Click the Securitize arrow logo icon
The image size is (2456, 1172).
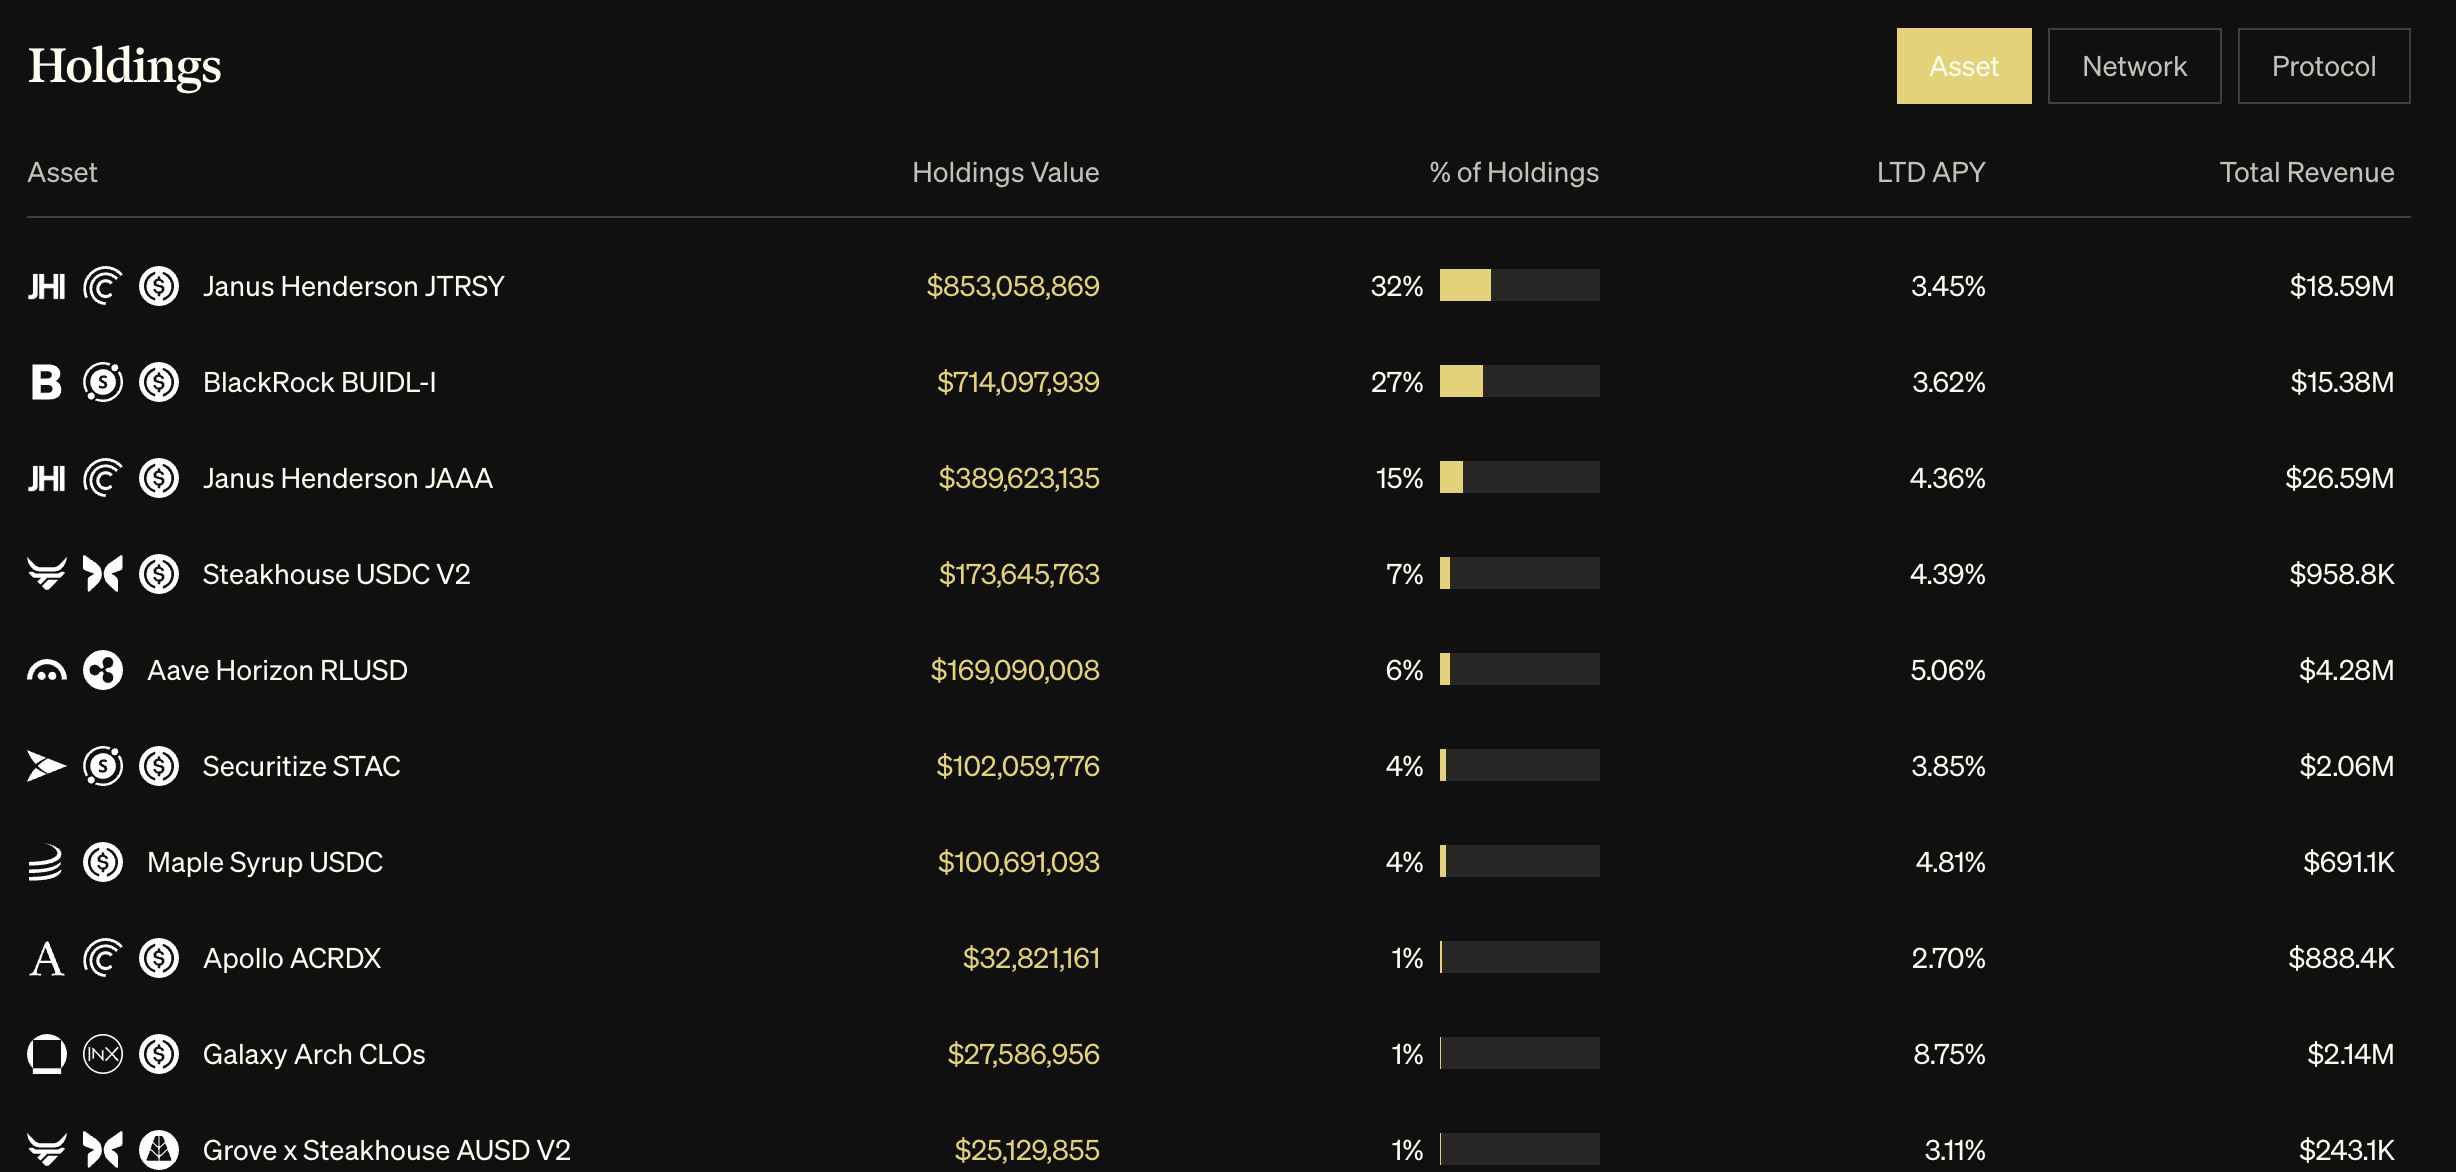pyautogui.click(x=46, y=766)
